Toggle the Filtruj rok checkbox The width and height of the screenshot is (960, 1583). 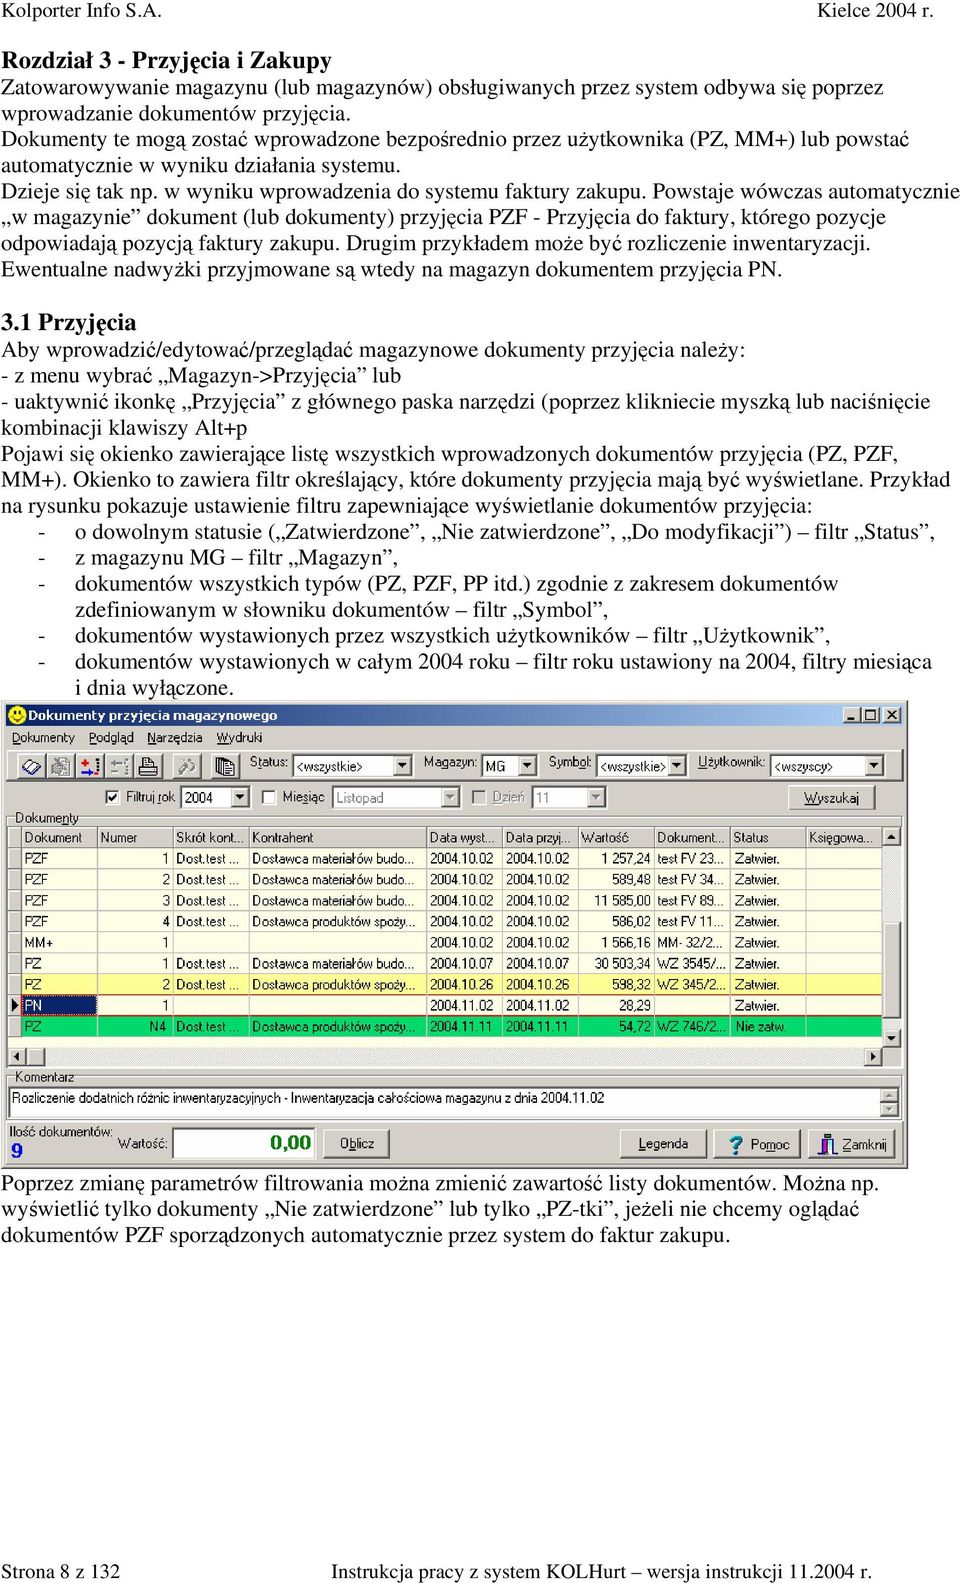click(112, 797)
